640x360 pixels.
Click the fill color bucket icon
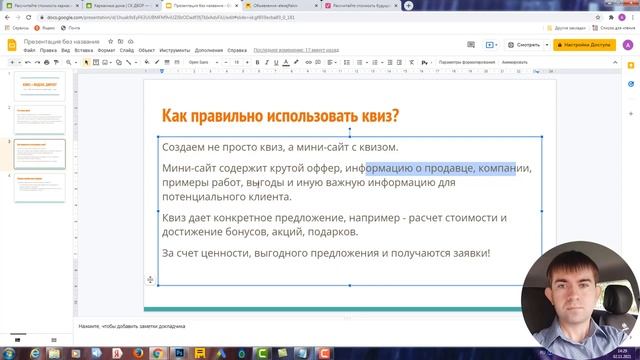[147, 62]
